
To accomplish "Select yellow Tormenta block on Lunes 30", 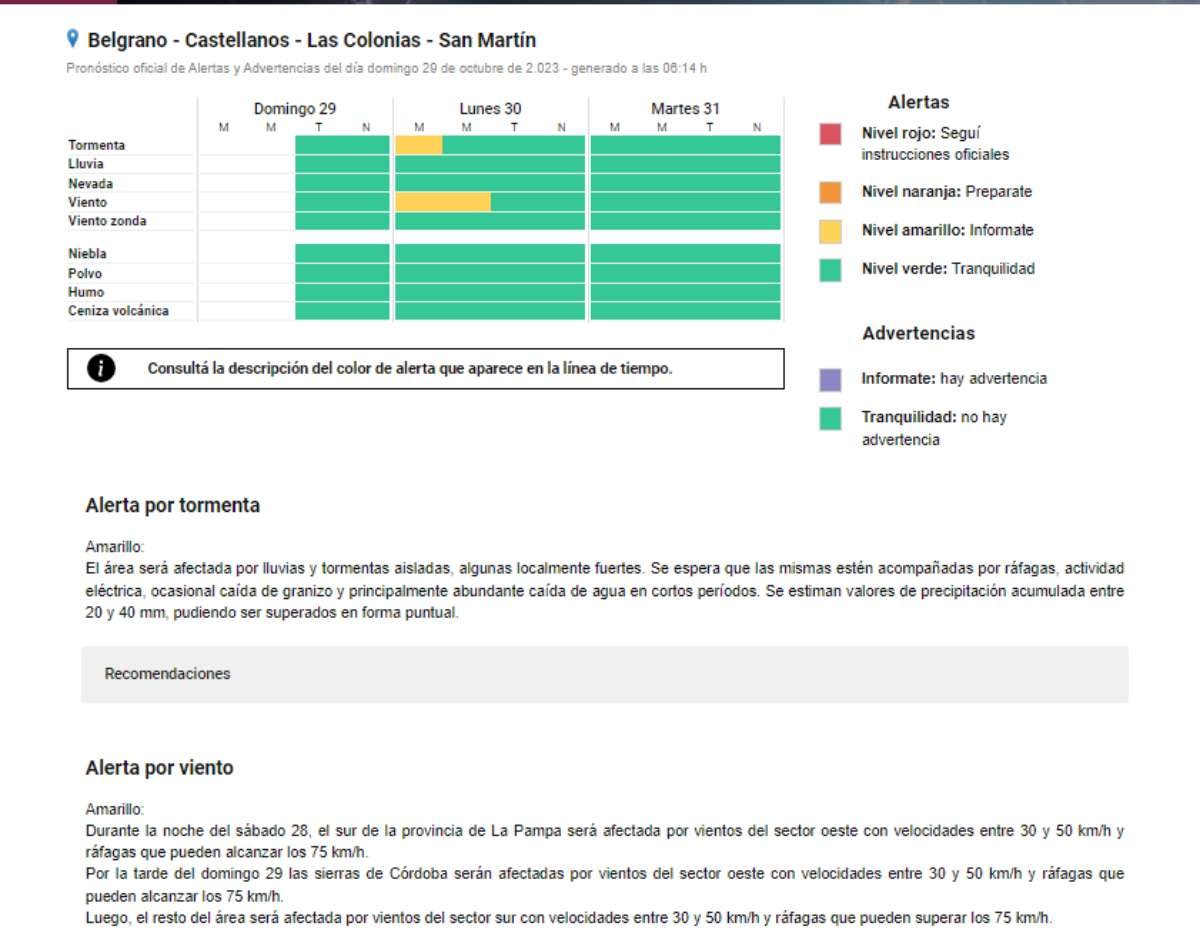I will tap(419, 146).
